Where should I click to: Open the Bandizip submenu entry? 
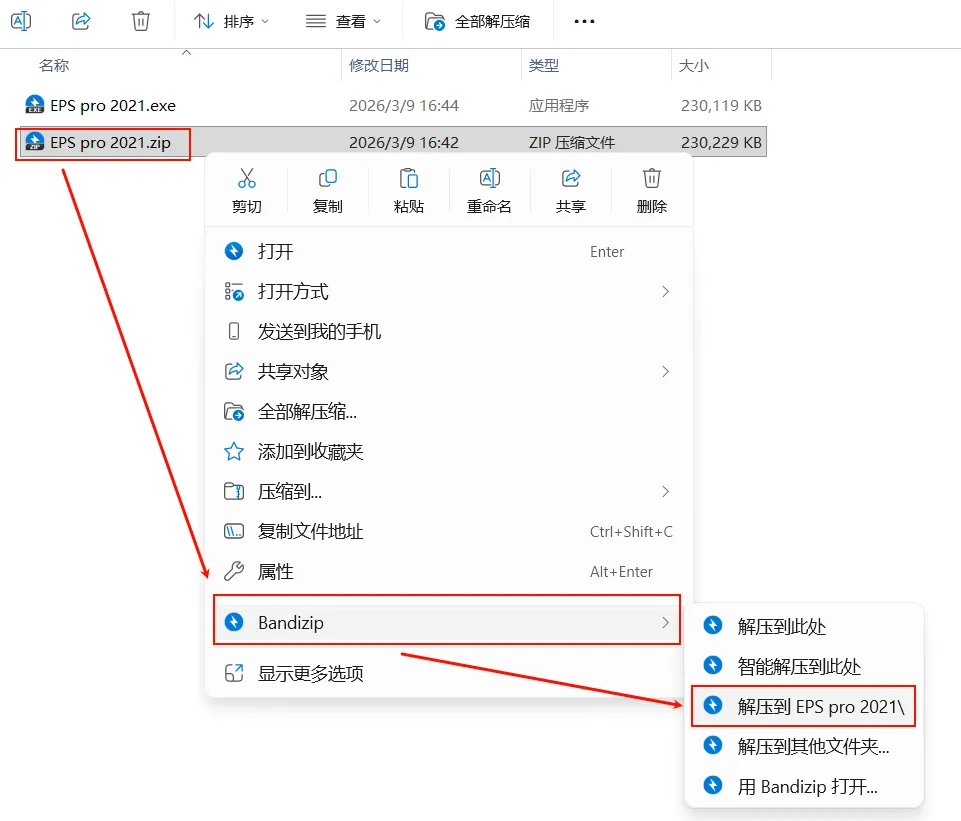pos(447,622)
